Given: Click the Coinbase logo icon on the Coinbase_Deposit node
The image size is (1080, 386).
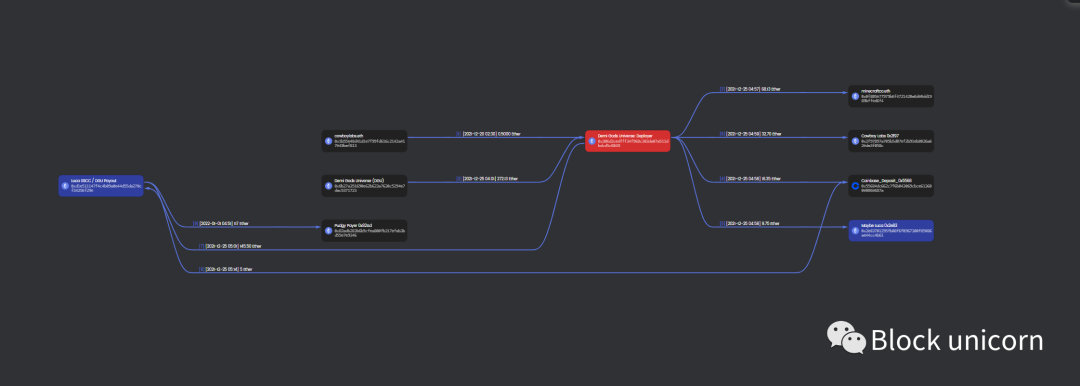Looking at the screenshot, I should (855, 185).
